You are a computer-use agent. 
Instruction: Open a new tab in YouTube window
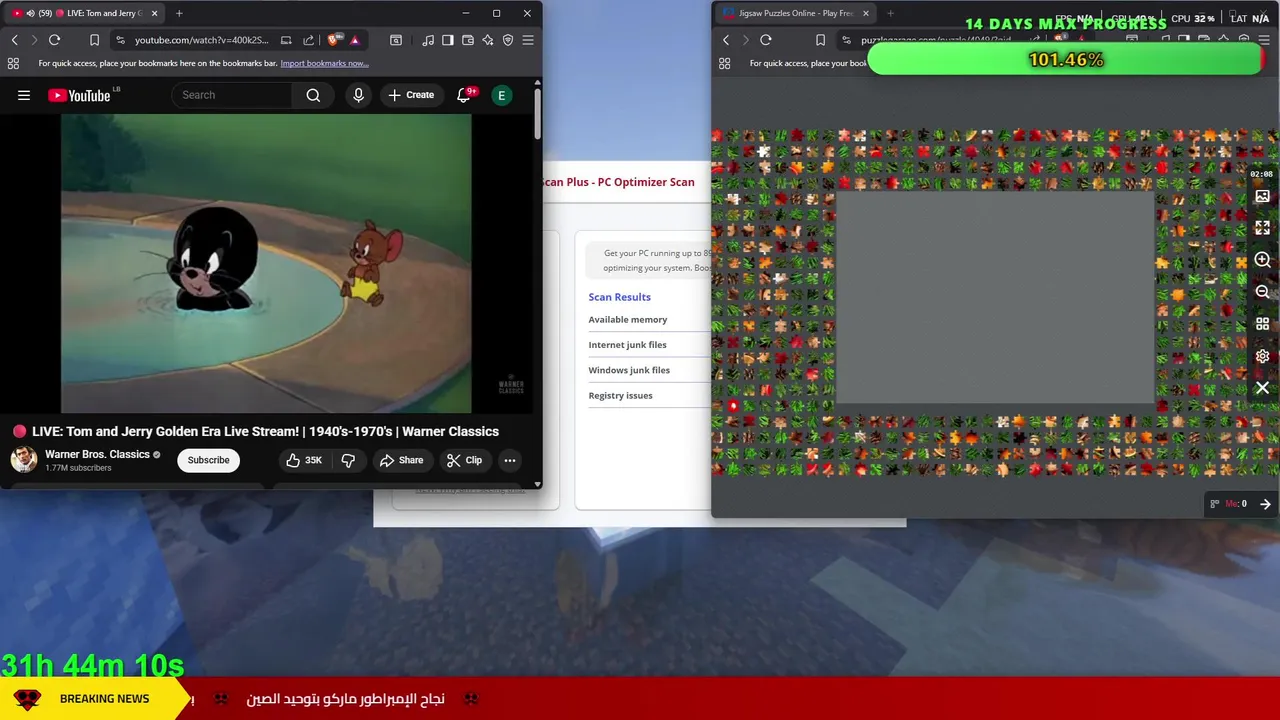coord(179,13)
